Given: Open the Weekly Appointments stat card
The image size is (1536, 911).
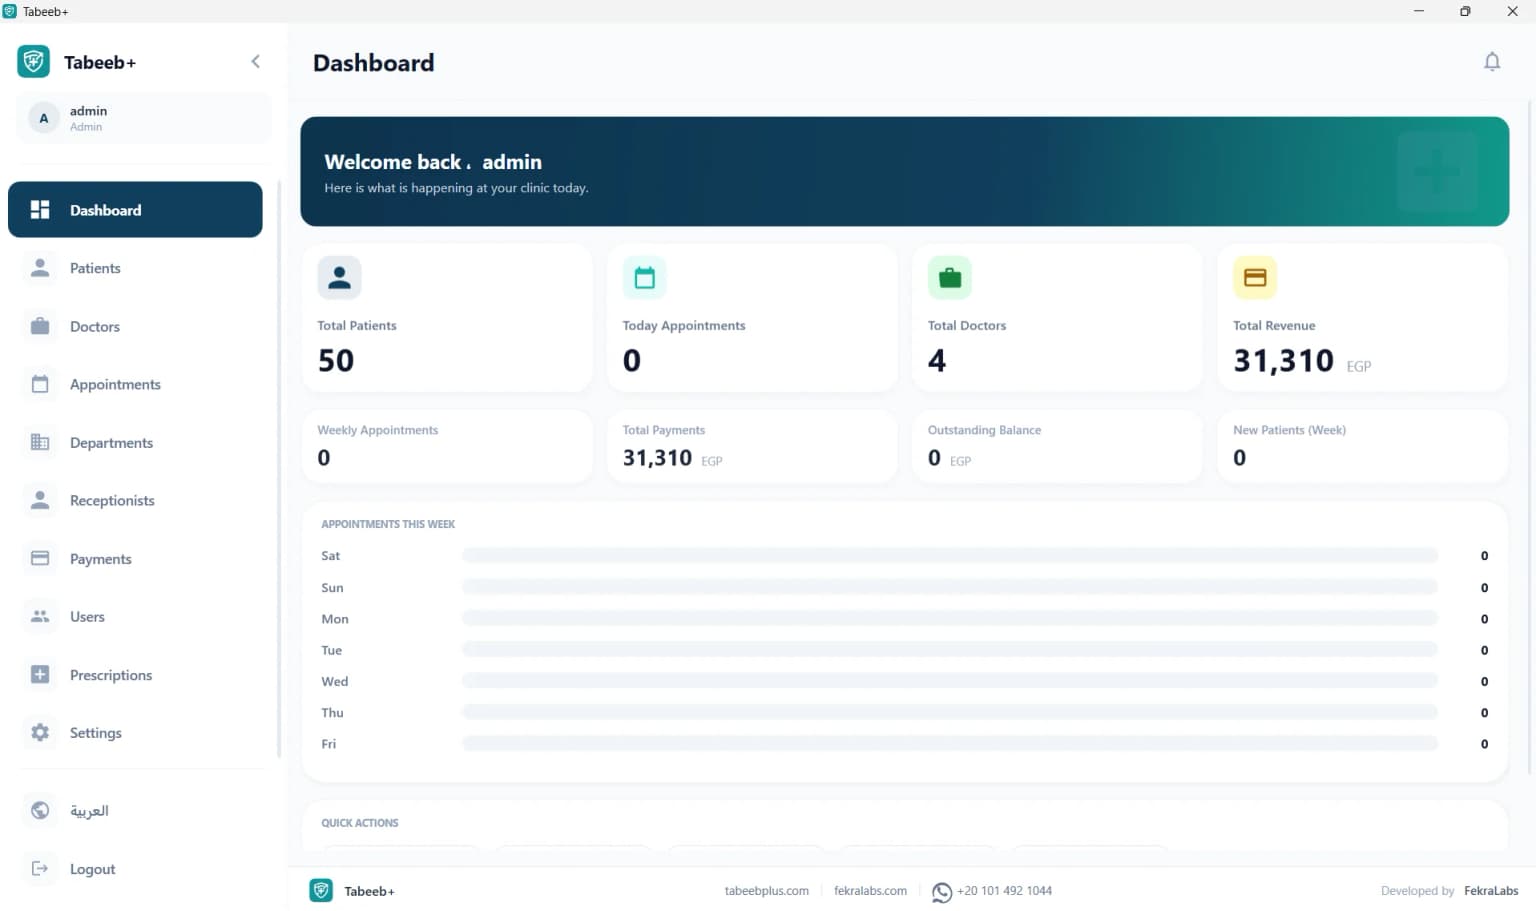Looking at the screenshot, I should click(447, 446).
